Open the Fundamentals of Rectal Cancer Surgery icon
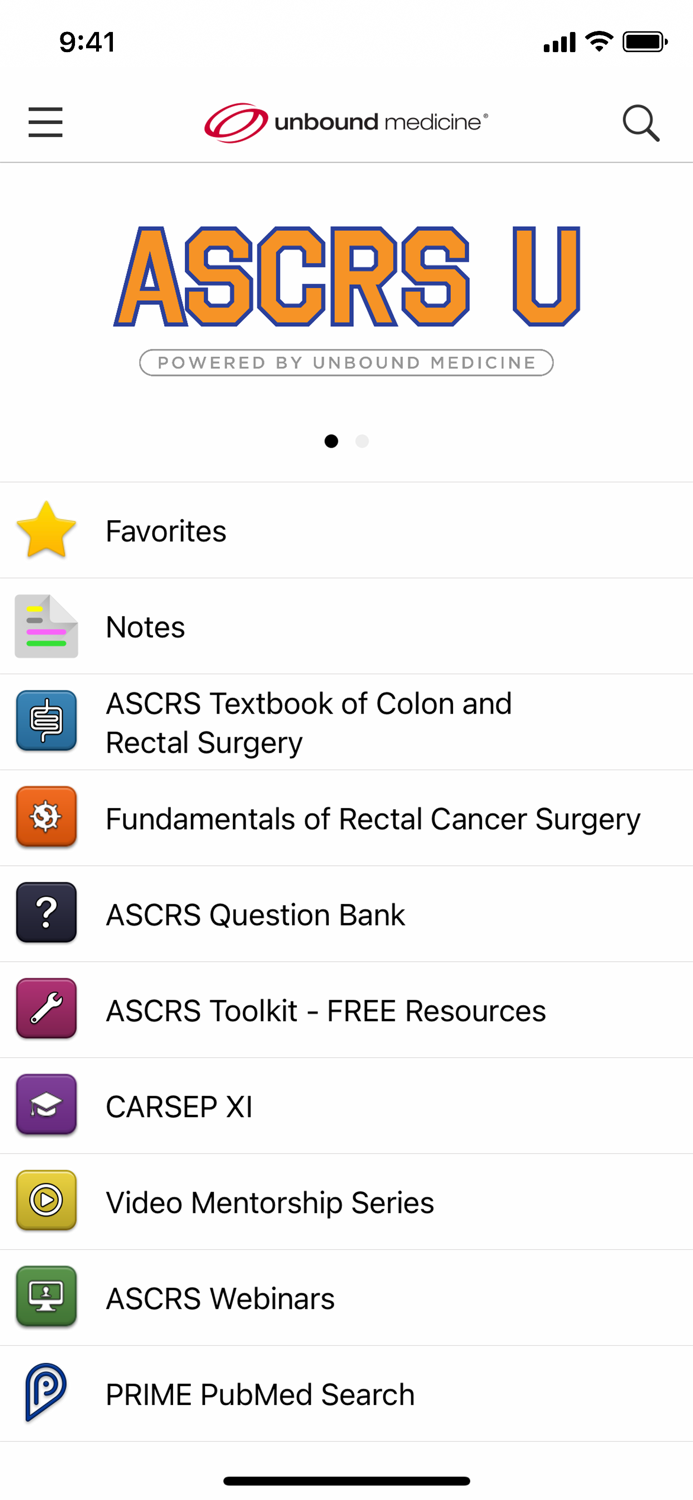This screenshot has width=693, height=1500. tap(44, 817)
